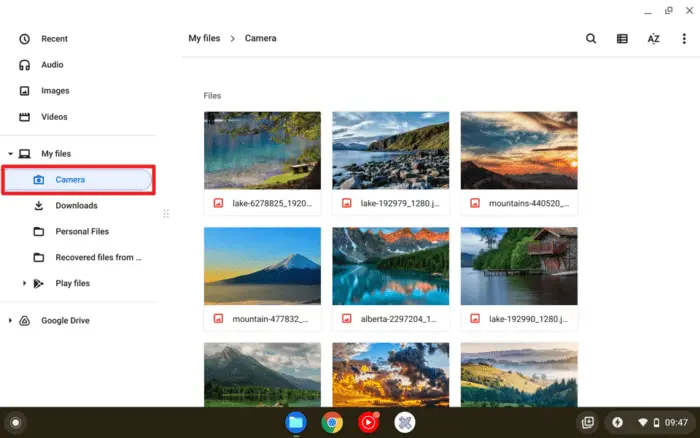Click the Wi-Fi status icon

(642, 422)
